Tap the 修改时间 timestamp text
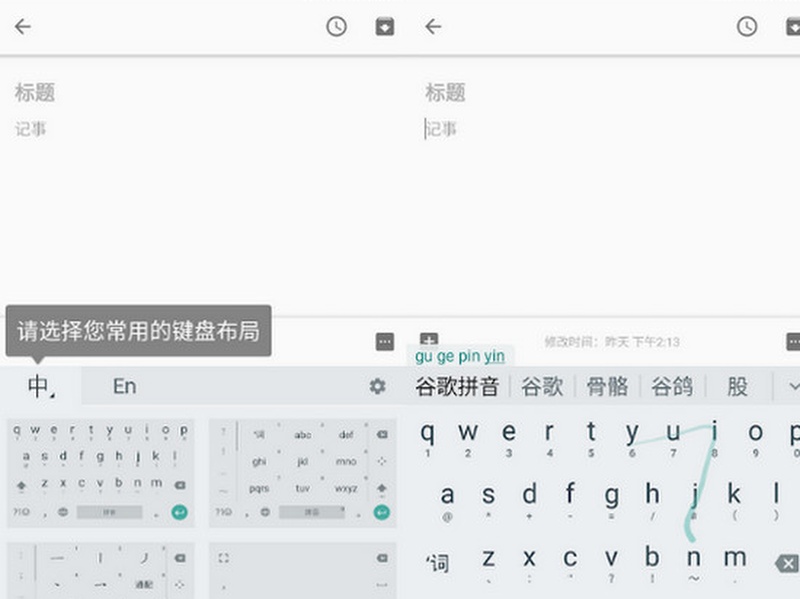This screenshot has height=599, width=800. click(612, 342)
